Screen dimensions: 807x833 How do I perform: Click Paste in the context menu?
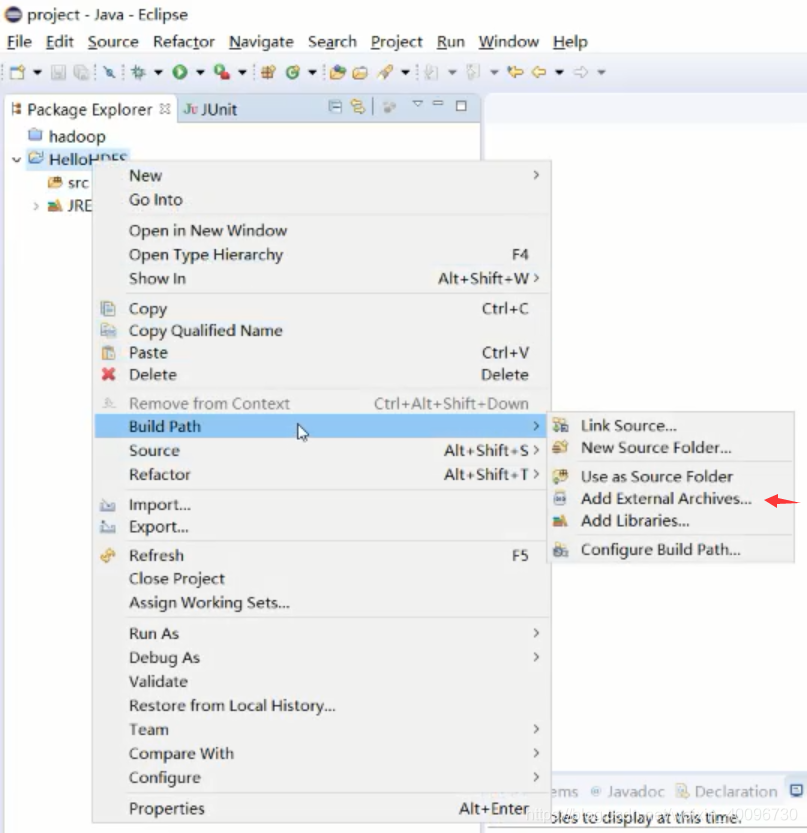click(x=321, y=353)
